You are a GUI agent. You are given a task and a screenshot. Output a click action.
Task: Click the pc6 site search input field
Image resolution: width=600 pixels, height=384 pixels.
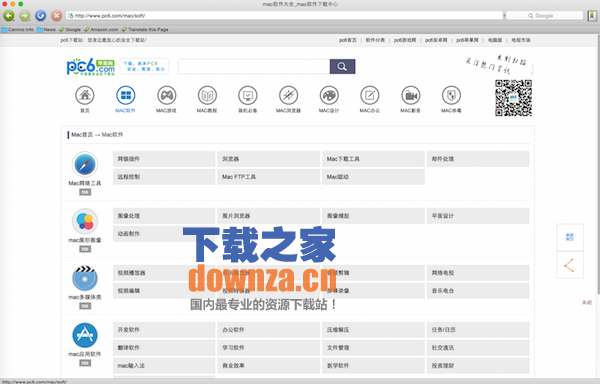pos(254,67)
